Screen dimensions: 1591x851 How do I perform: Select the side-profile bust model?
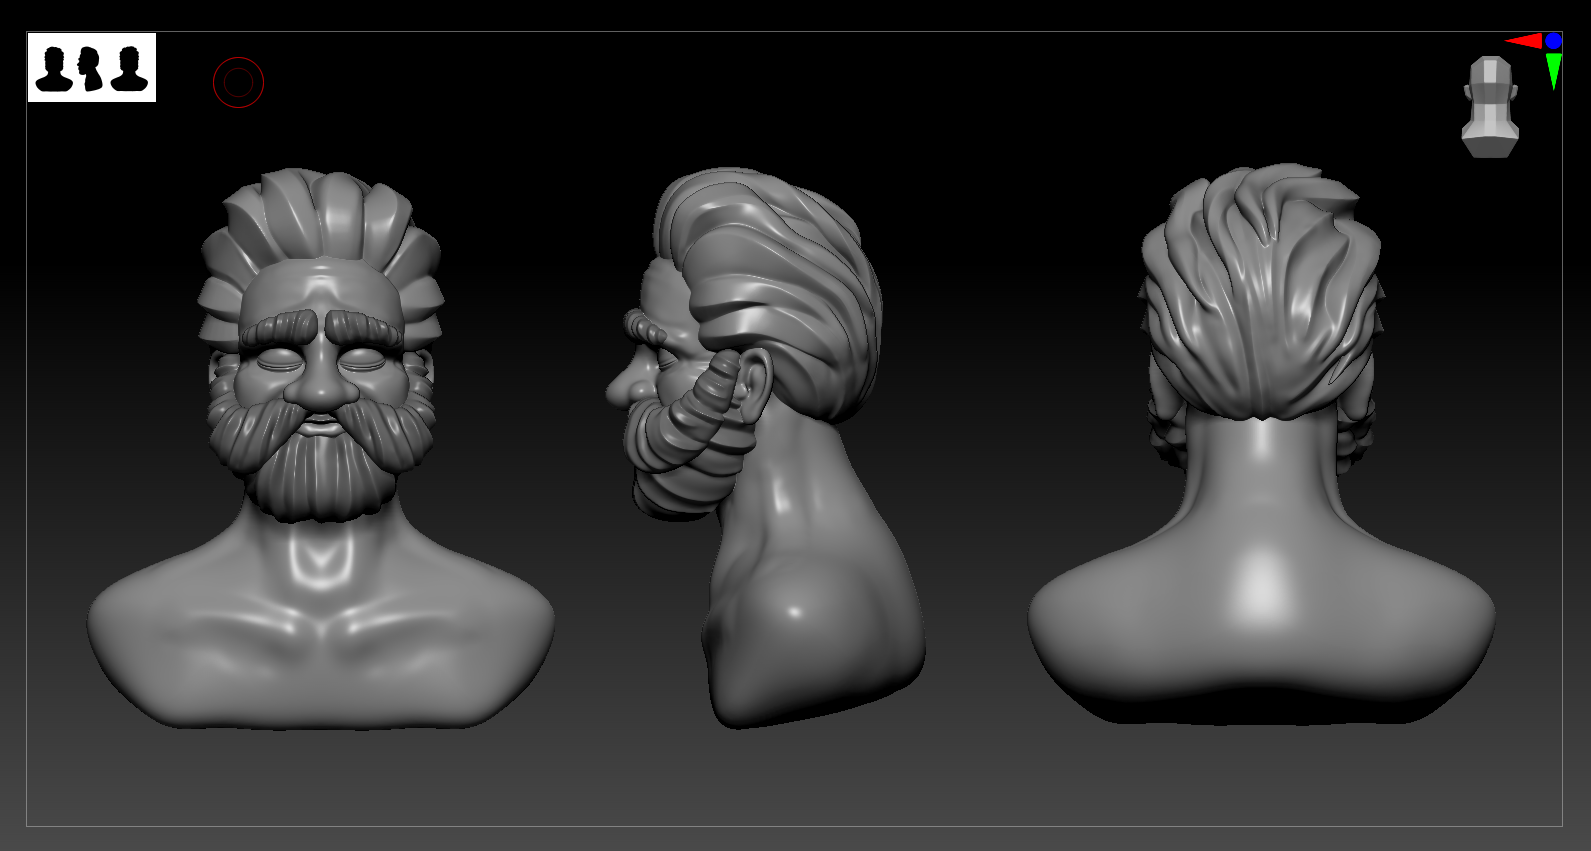point(766,447)
